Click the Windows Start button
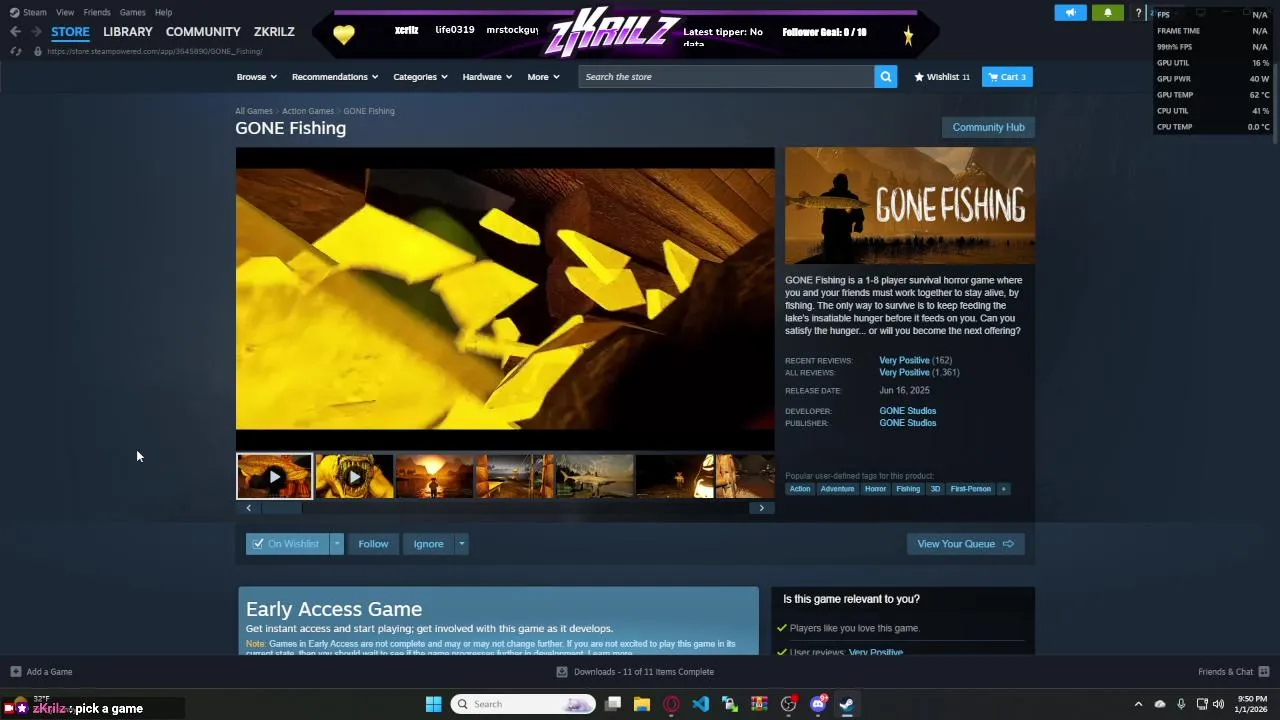The image size is (1280, 720). coord(433,704)
